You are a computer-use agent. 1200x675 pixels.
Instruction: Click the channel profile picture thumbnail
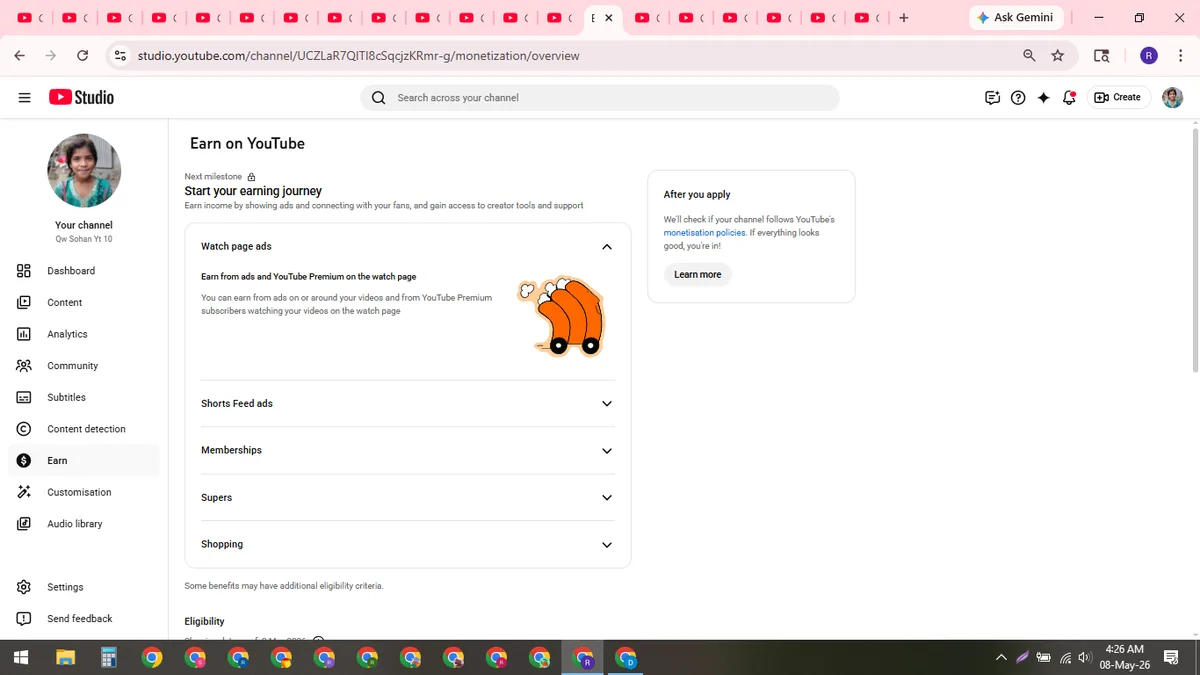click(x=84, y=171)
